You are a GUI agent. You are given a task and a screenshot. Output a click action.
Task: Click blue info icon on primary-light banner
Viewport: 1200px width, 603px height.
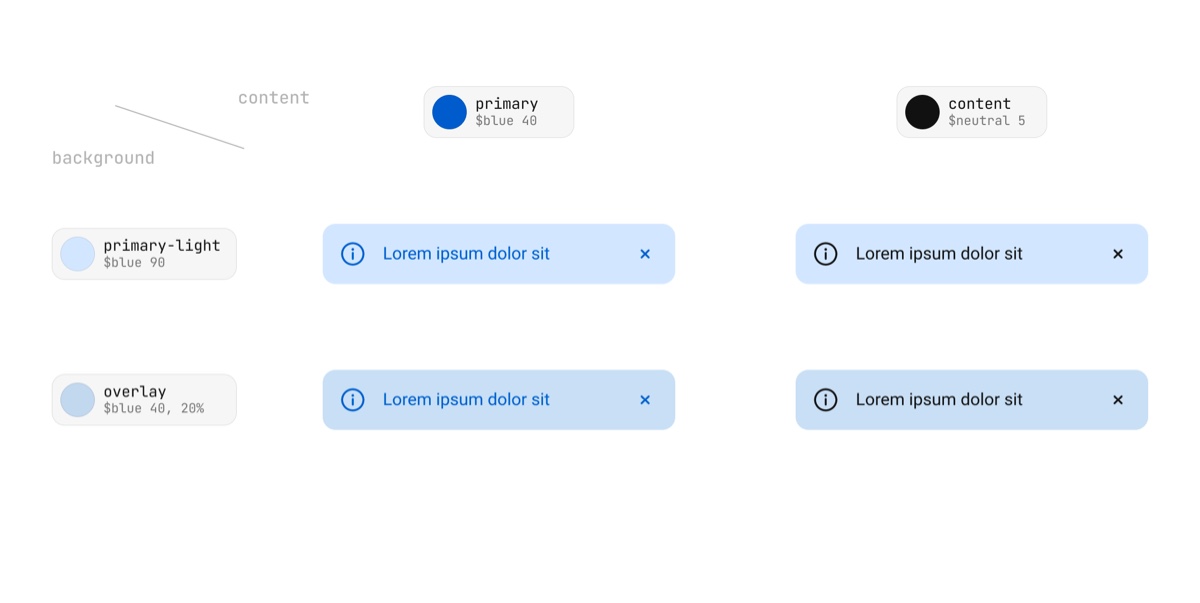click(353, 254)
